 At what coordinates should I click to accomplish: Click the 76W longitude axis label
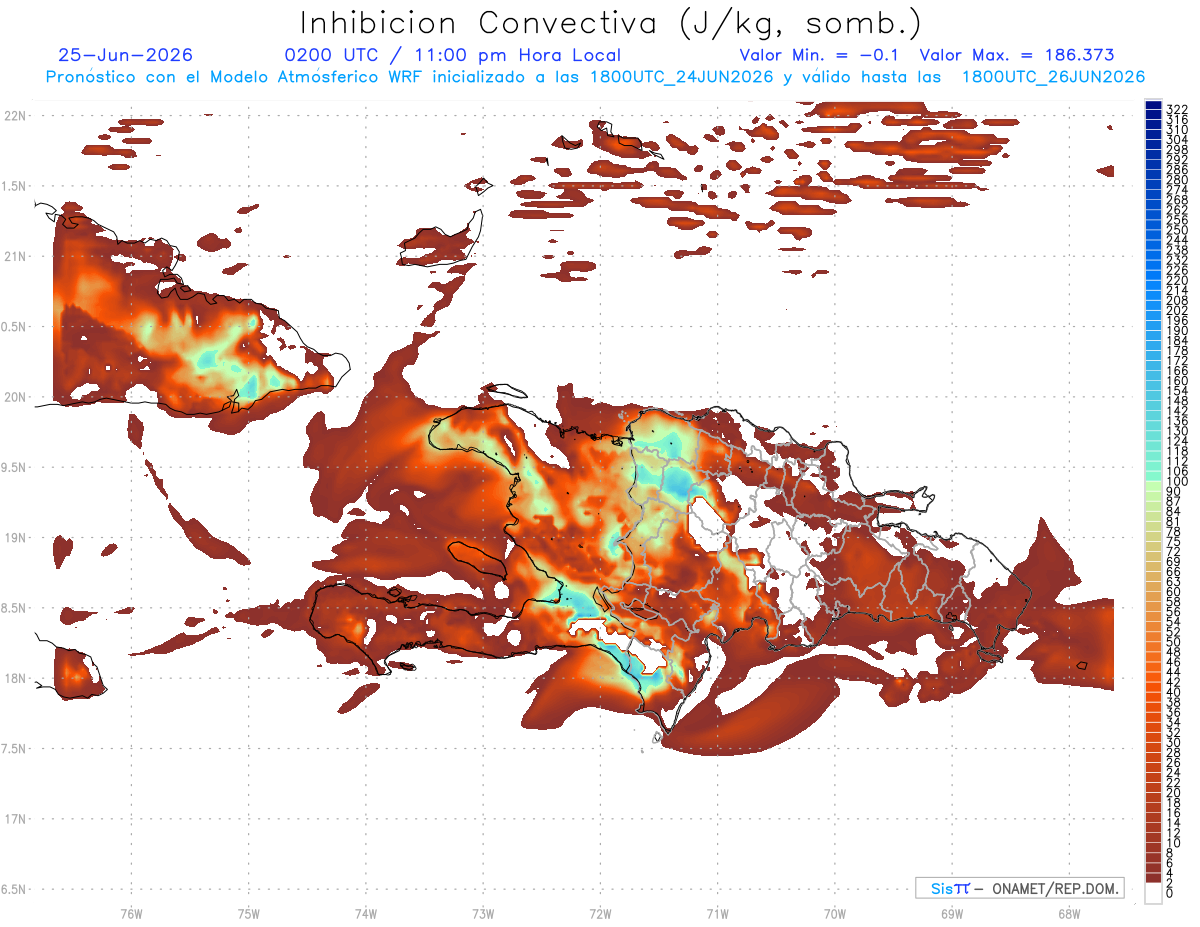(131, 912)
